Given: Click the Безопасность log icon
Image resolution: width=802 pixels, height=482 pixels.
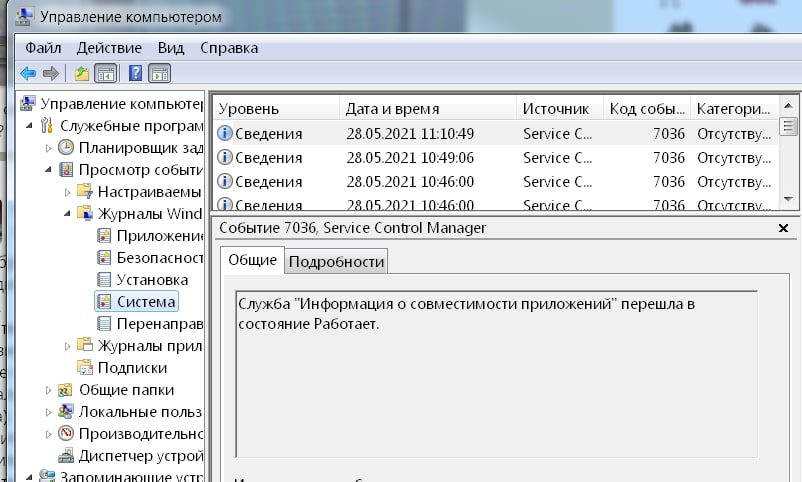Looking at the screenshot, I should point(104,257).
